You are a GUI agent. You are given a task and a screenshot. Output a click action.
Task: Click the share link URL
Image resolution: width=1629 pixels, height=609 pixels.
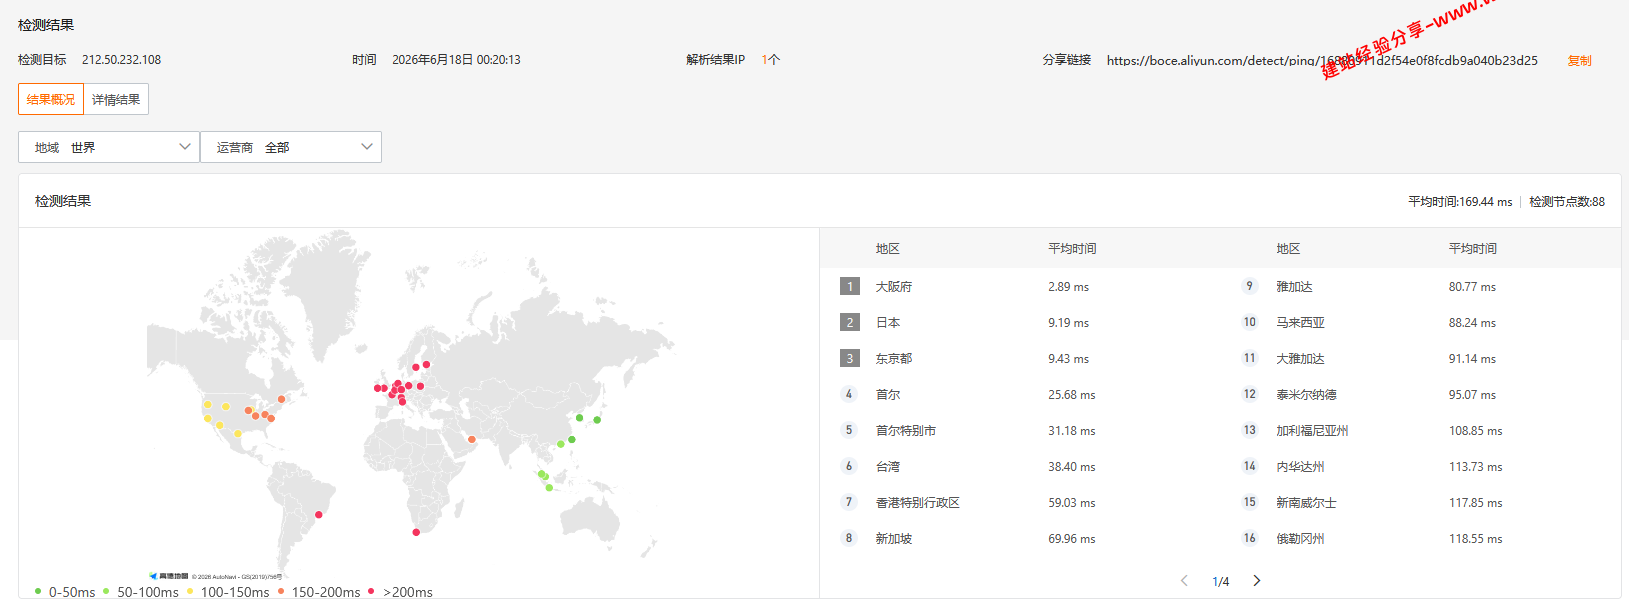click(x=1322, y=61)
